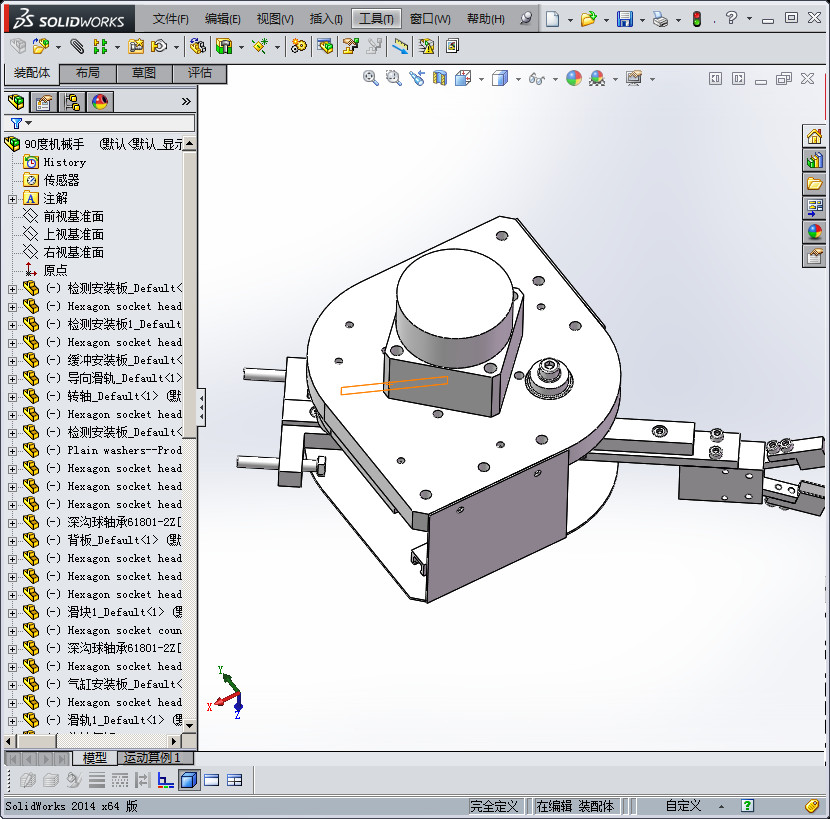This screenshot has width=830, height=819.
Task: Click Zoom to Fit magnifier icon
Action: (x=371, y=78)
